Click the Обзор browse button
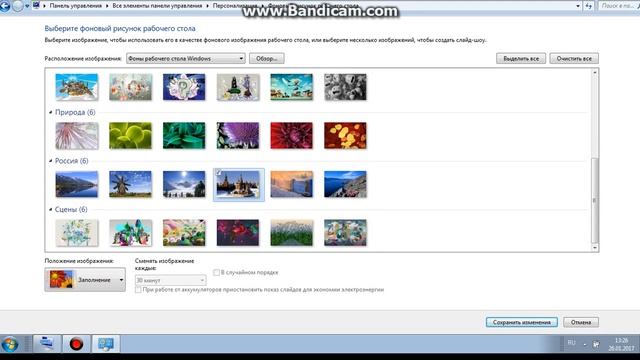 (267, 58)
